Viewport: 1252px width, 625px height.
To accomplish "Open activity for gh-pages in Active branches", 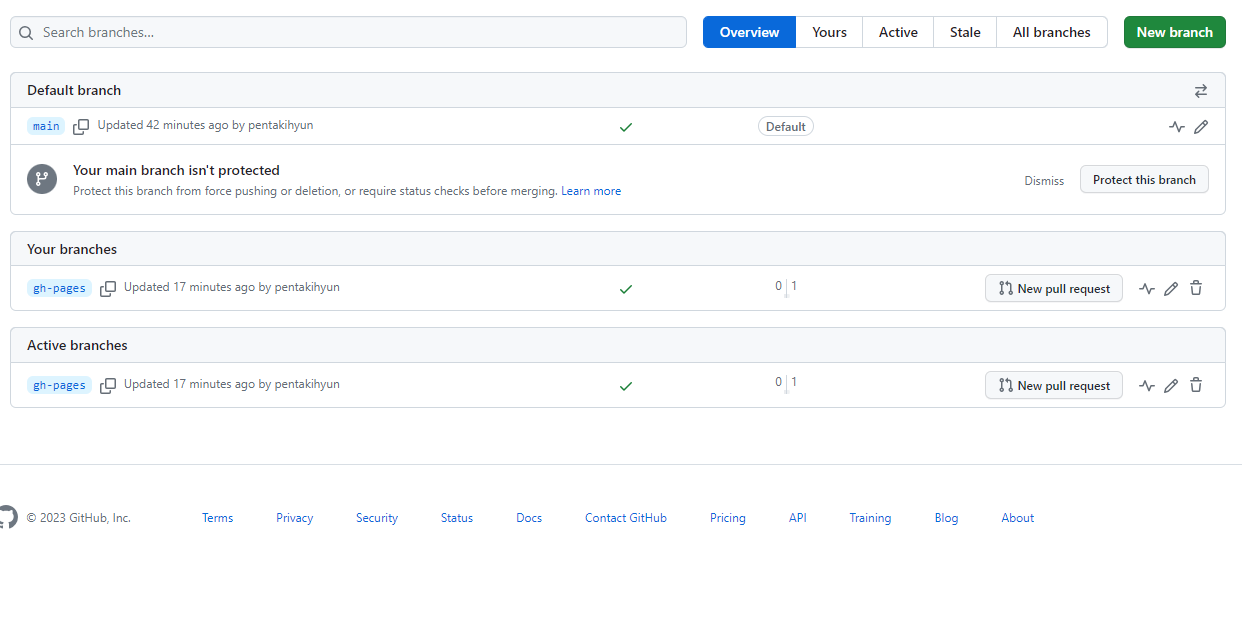I will (1147, 386).
